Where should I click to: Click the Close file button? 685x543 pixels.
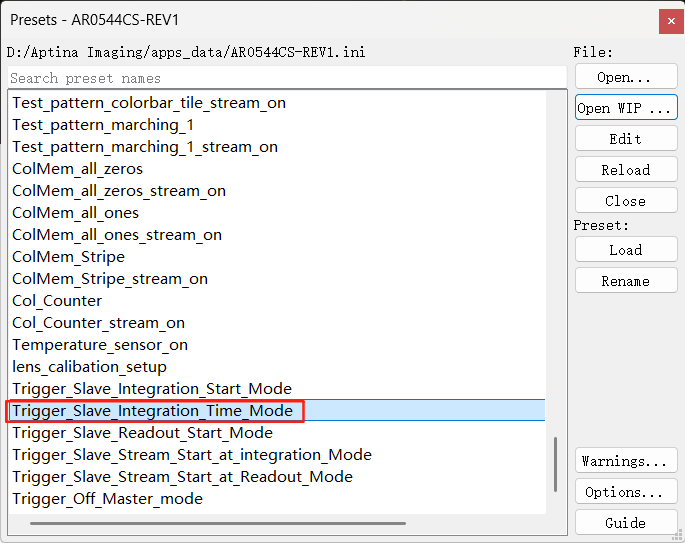(x=625, y=201)
